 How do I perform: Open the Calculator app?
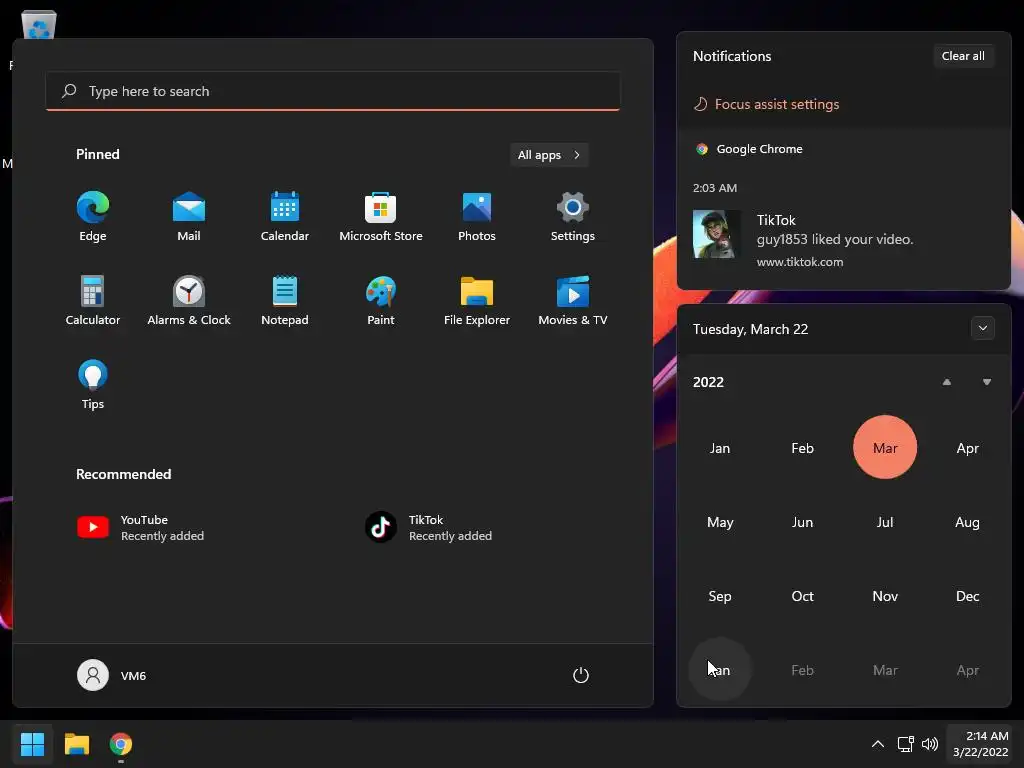tap(93, 301)
